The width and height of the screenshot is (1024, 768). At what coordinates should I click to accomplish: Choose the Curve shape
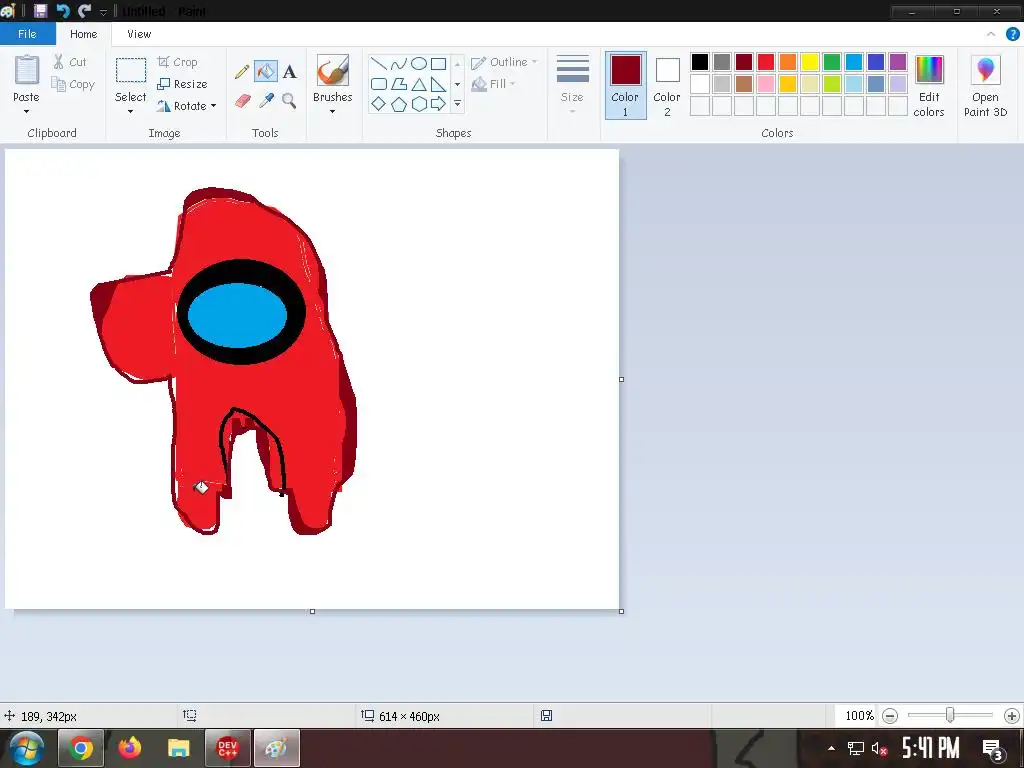(x=398, y=63)
